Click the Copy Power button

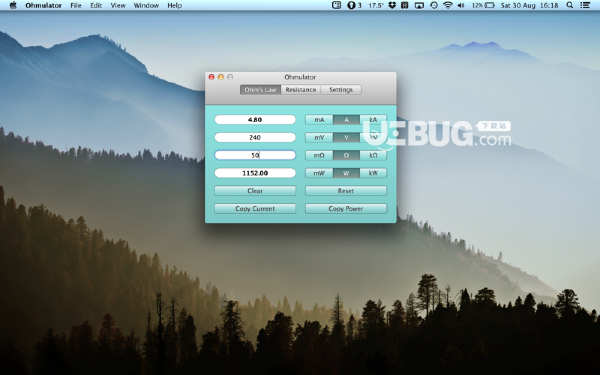tap(346, 209)
